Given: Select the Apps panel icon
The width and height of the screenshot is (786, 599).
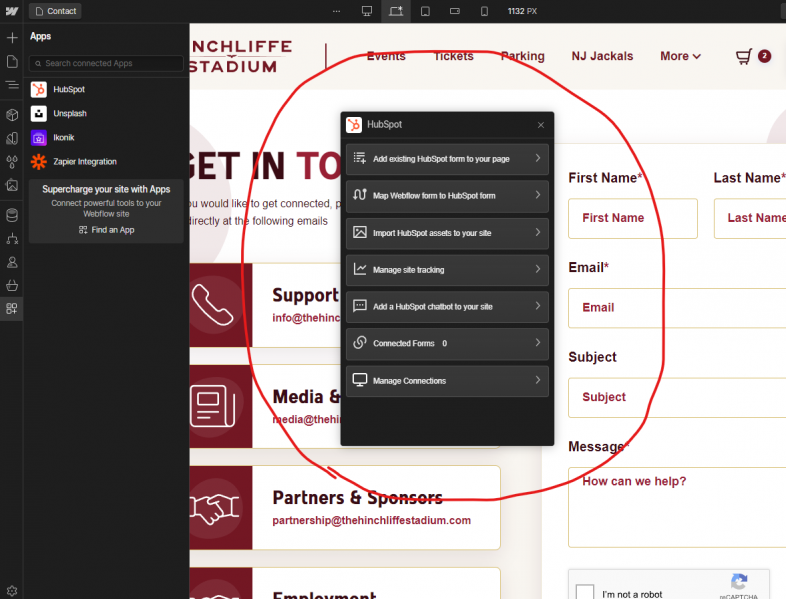Looking at the screenshot, I should click(12, 308).
